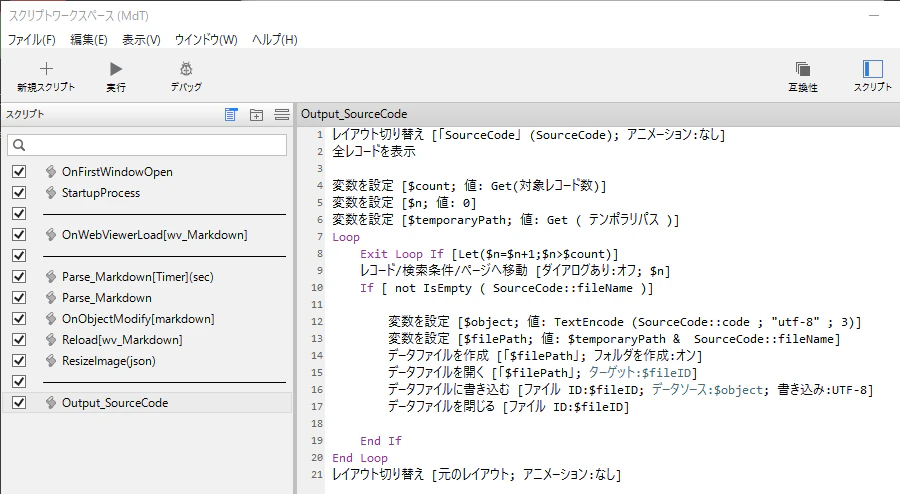
Task: Uncheck the OnFirstWindowOpen checkbox
Action: pos(19,172)
